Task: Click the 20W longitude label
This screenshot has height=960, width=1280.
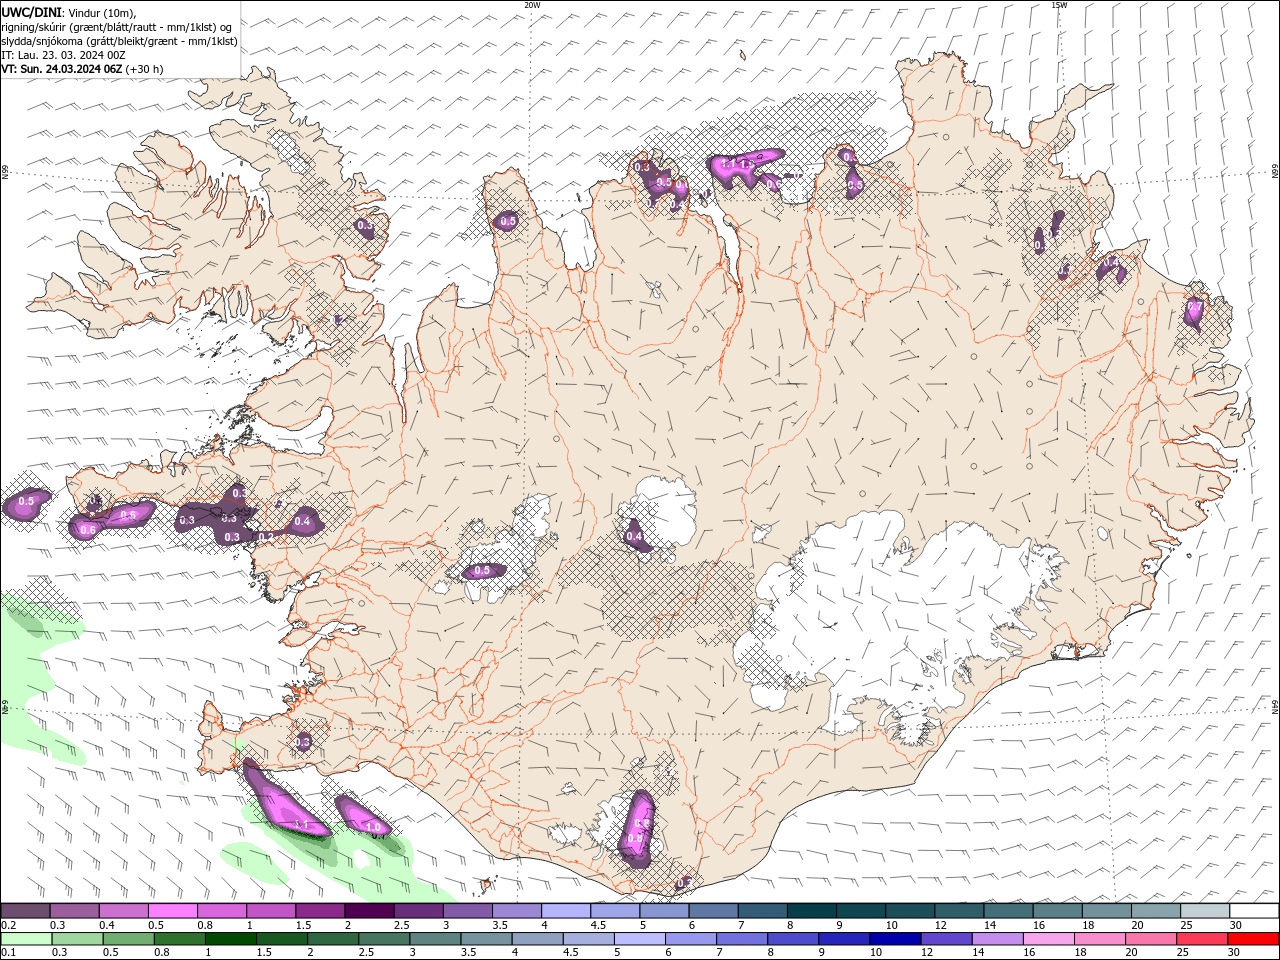Action: (x=532, y=4)
